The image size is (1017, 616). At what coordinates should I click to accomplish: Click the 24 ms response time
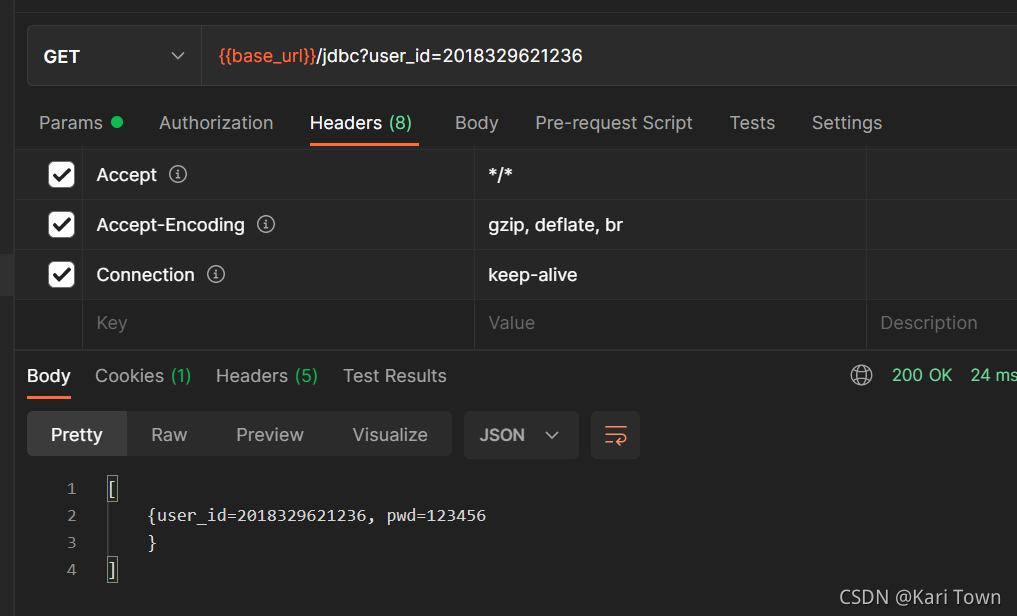point(993,375)
